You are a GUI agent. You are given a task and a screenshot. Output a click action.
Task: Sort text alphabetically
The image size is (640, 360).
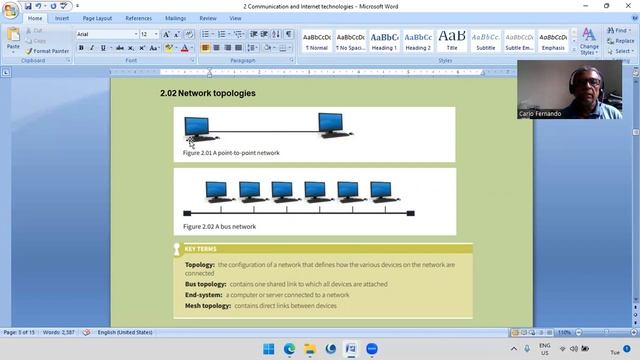pyautogui.click(x=276, y=34)
